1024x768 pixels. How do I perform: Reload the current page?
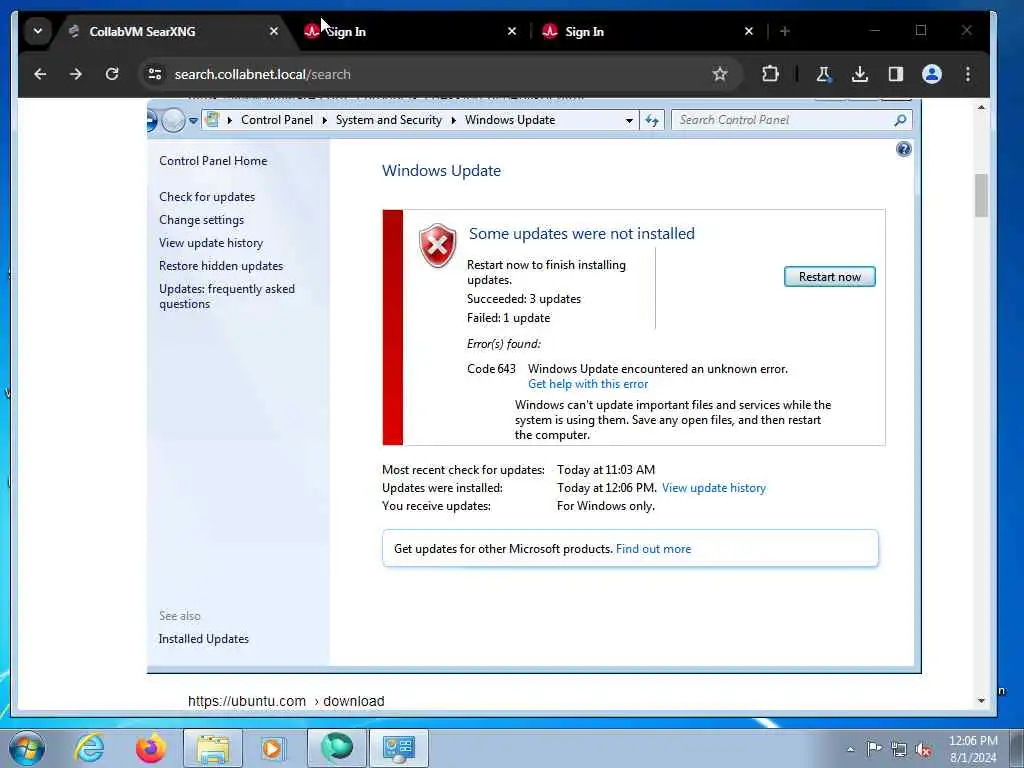(112, 74)
